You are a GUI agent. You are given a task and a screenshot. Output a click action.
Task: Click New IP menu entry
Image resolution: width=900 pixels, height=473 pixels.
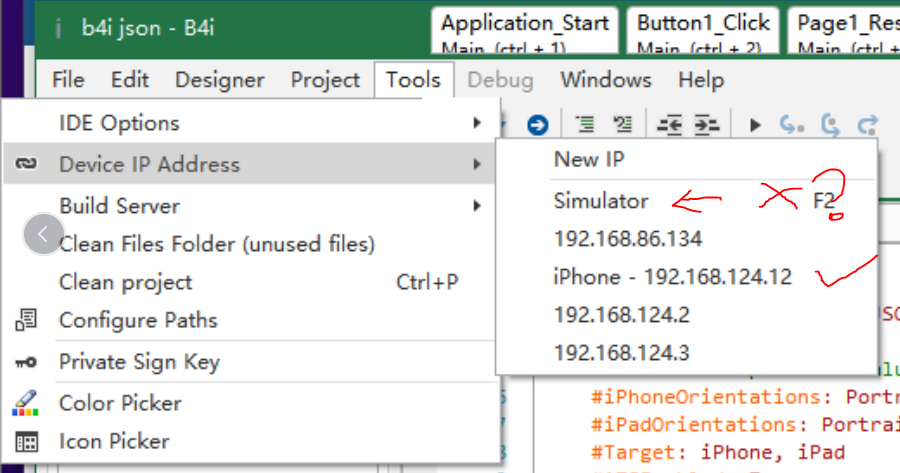pyautogui.click(x=589, y=159)
